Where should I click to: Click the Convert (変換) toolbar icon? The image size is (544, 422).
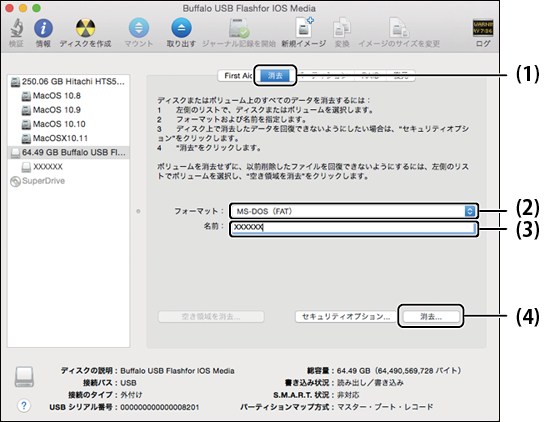point(342,28)
